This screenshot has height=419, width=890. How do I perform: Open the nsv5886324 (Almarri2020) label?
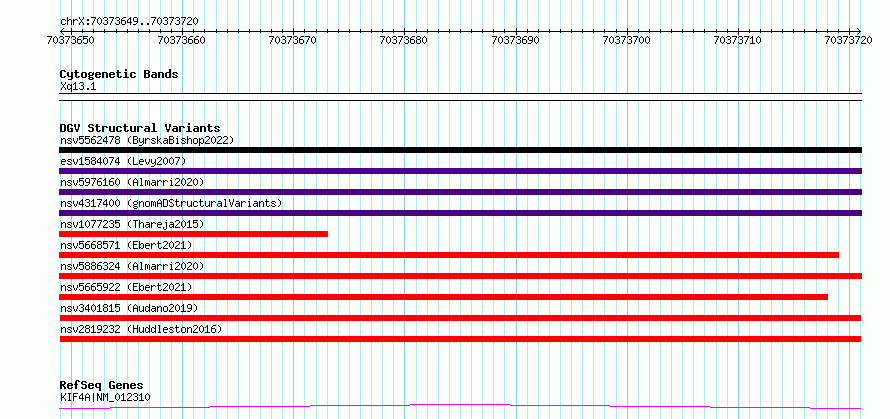[132, 266]
